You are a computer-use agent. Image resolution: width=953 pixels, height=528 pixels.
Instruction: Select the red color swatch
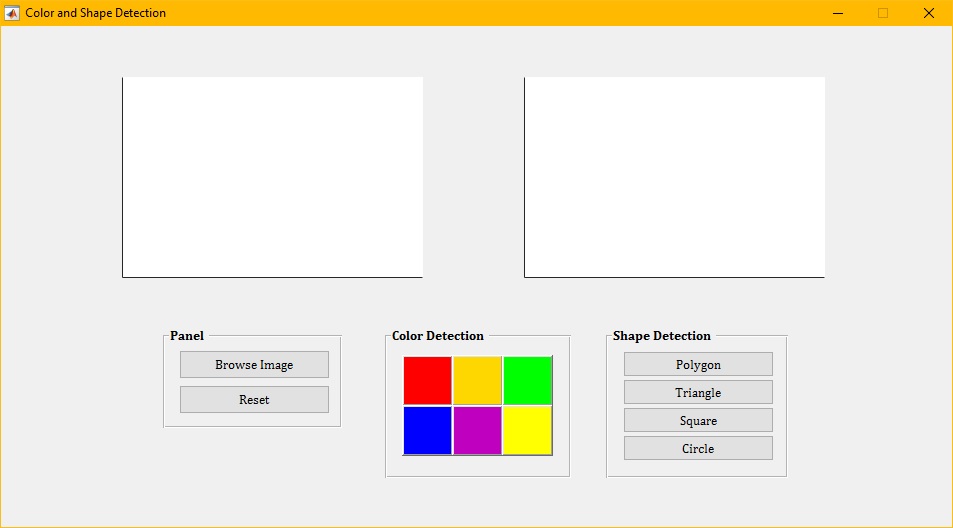[x=427, y=380]
